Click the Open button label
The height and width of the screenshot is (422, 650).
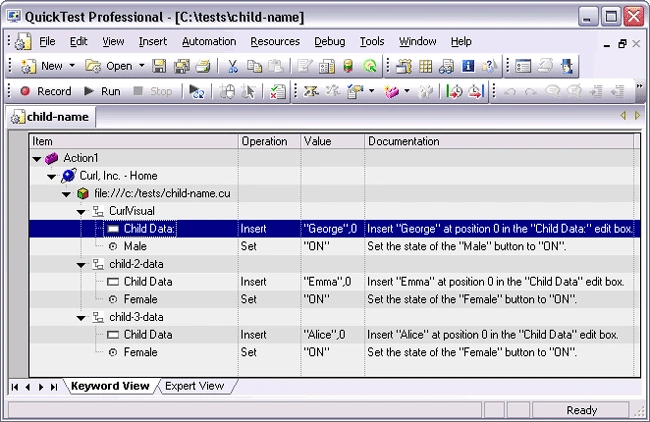tap(119, 66)
